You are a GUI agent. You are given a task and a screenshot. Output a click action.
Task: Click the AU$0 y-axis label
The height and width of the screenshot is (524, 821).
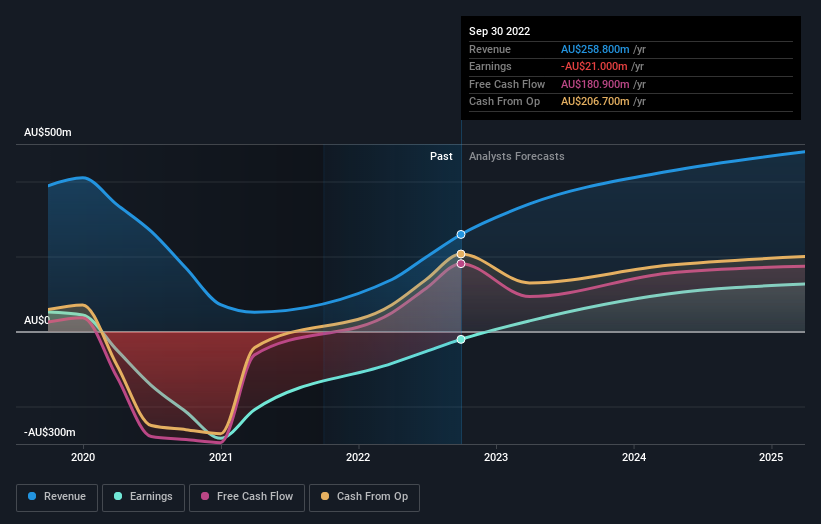tap(37, 320)
